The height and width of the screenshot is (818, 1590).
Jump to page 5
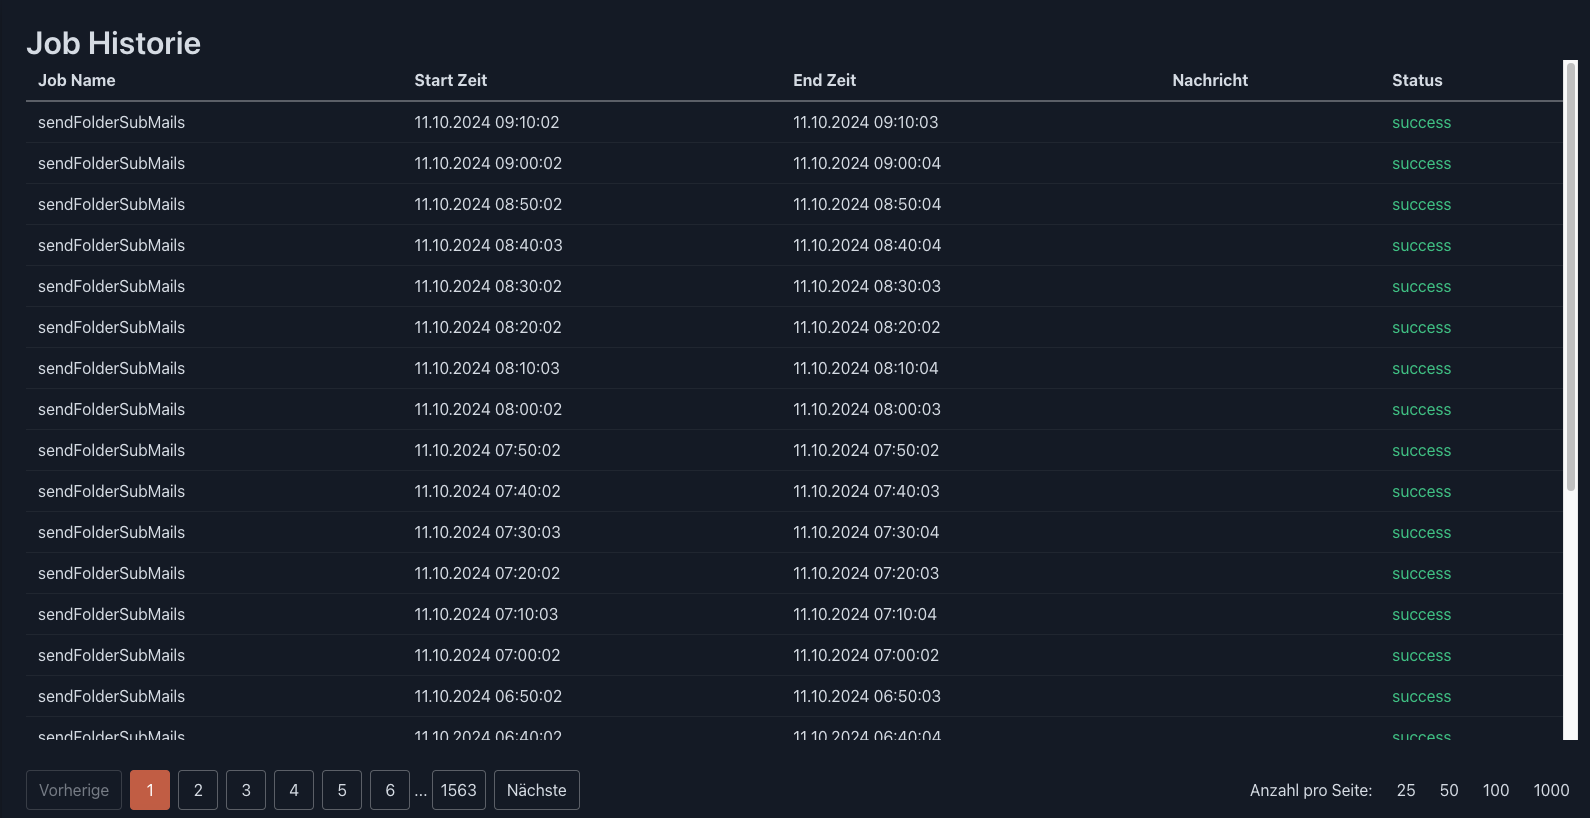[x=342, y=790]
